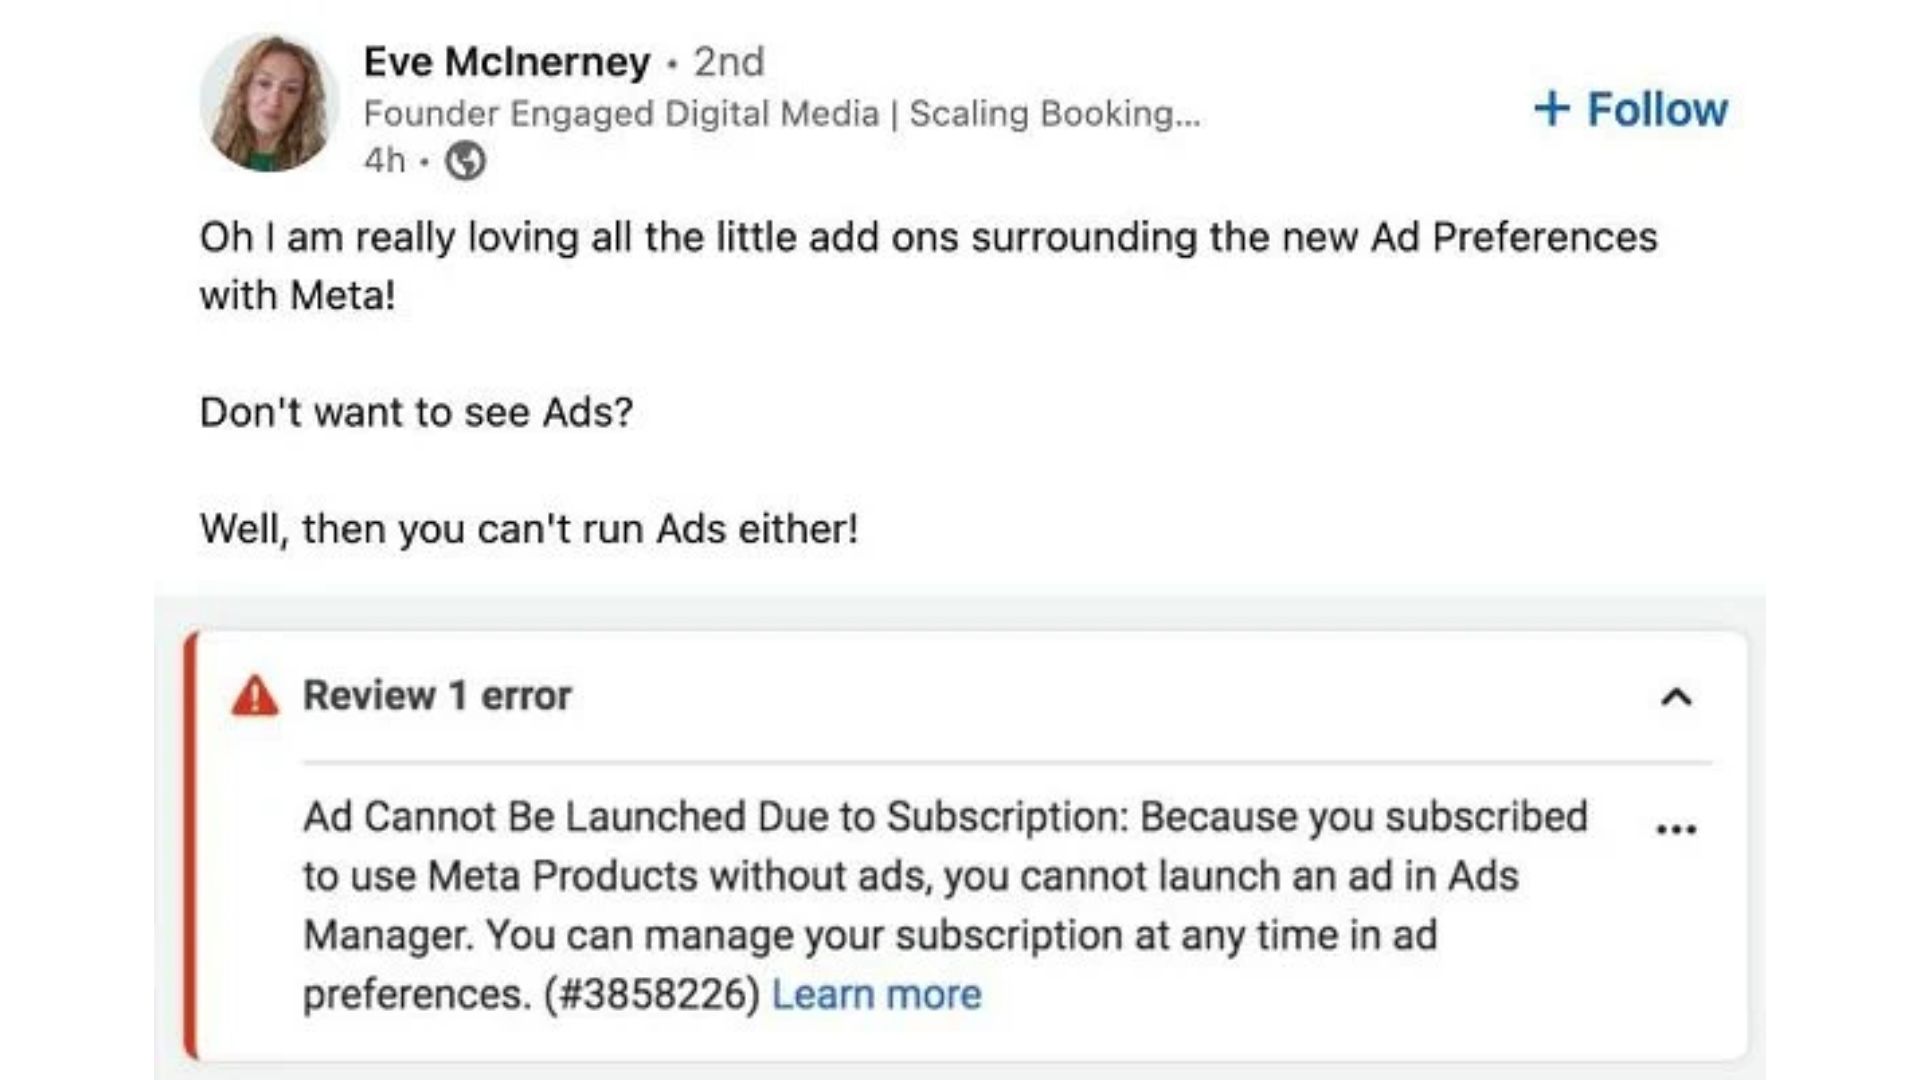Click the 4h post timestamp

point(384,160)
